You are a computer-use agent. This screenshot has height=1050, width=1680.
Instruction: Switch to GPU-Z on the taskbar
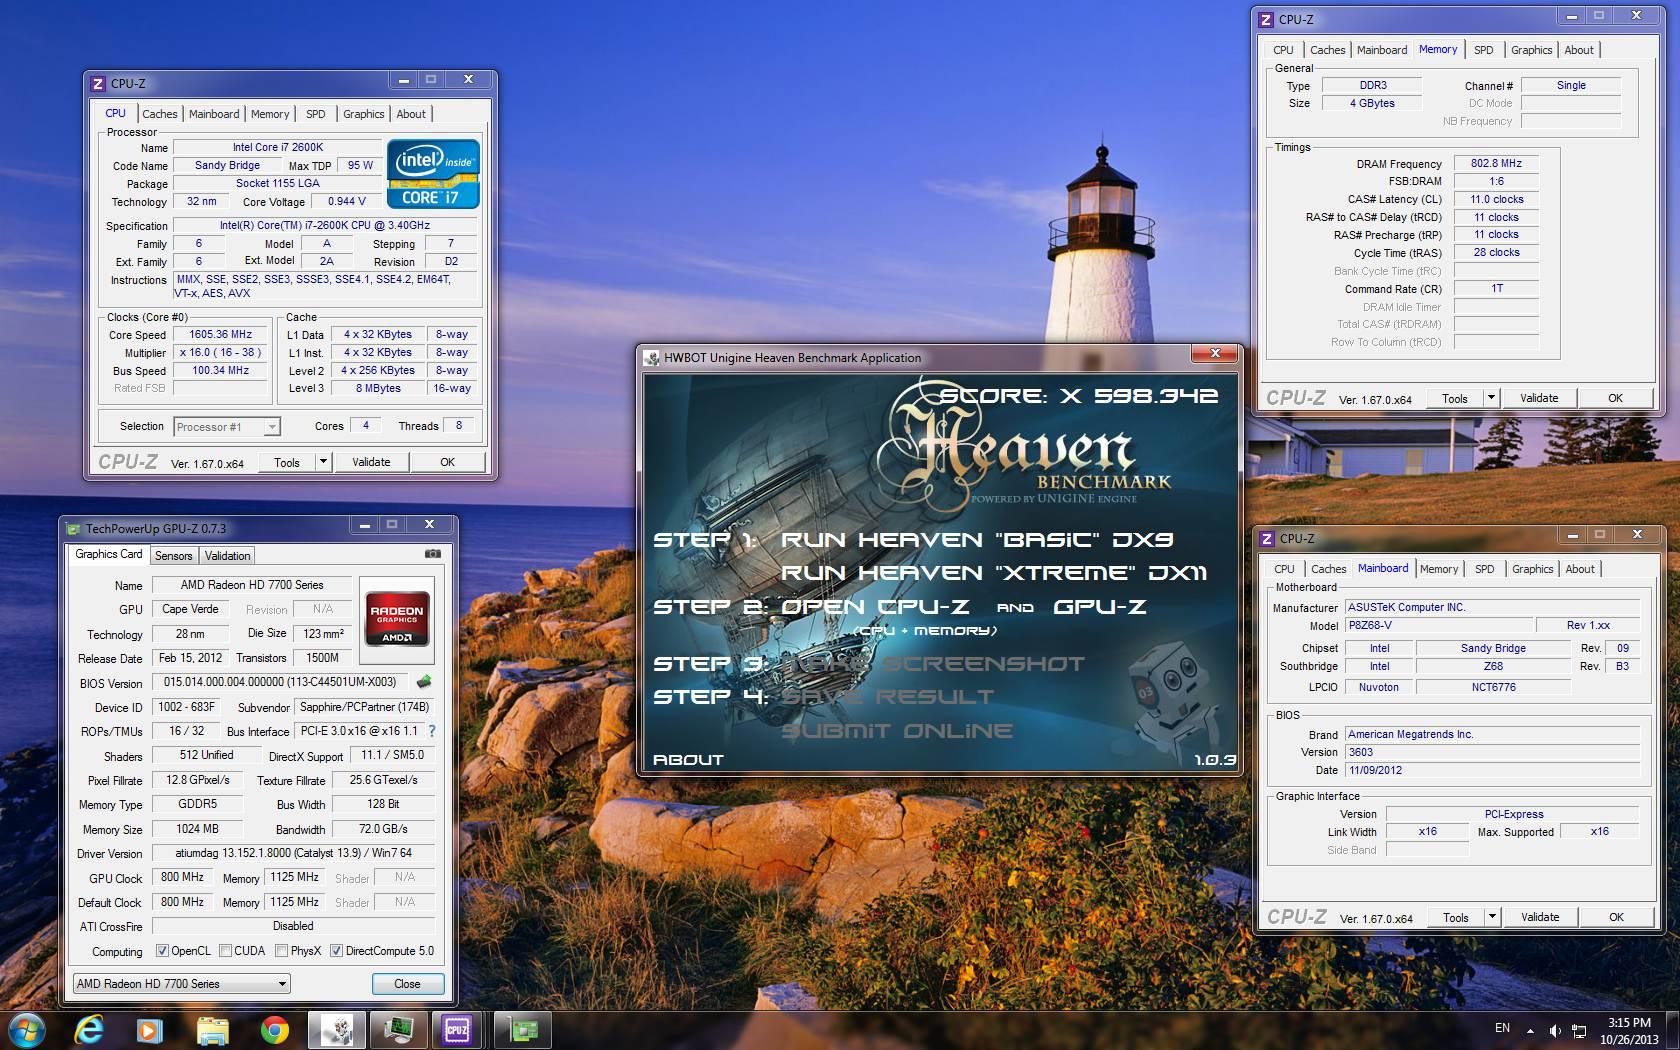click(x=523, y=1029)
